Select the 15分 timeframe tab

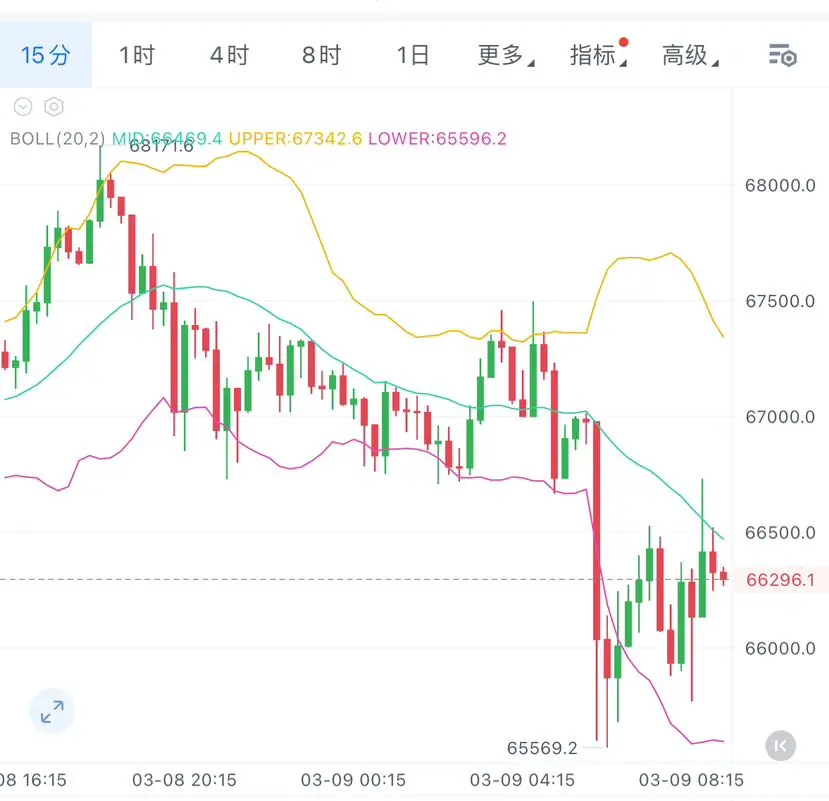45,55
